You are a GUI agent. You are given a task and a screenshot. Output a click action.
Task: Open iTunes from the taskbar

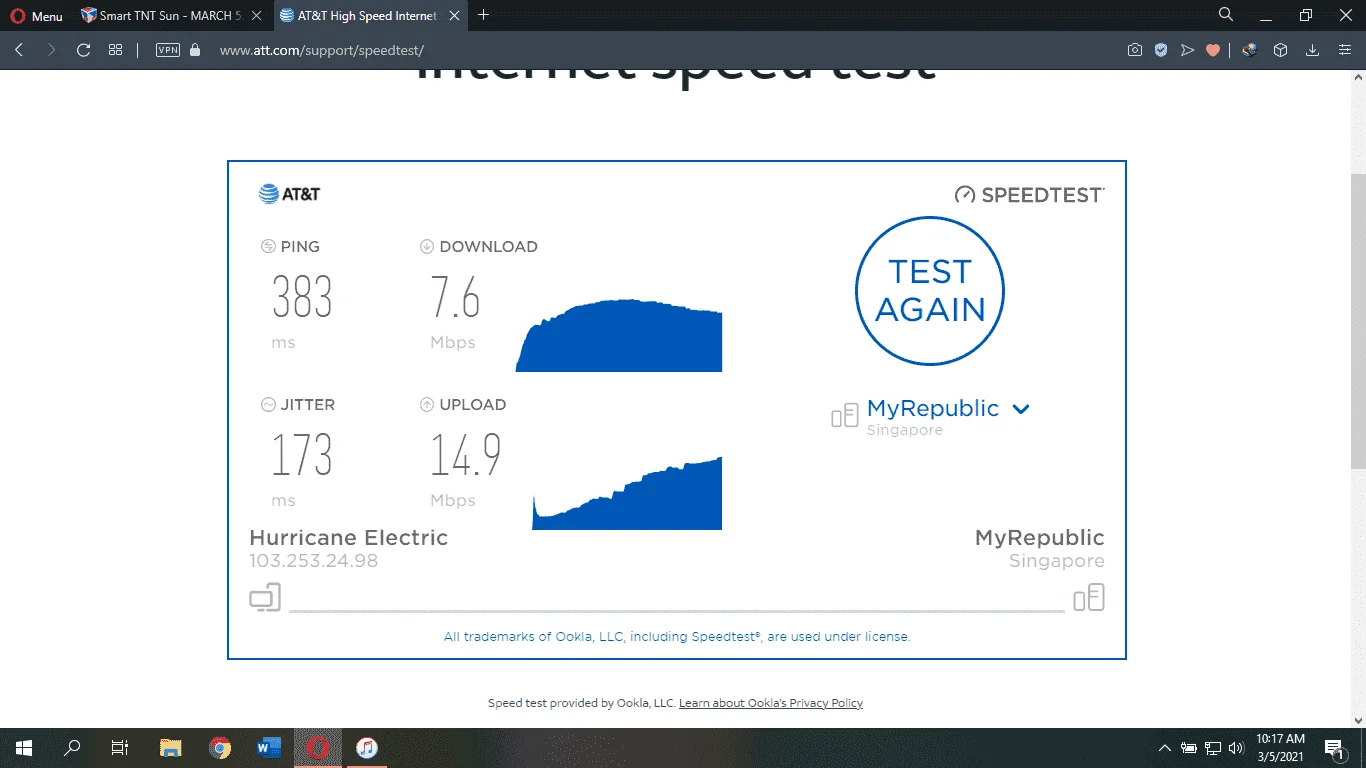click(x=367, y=747)
